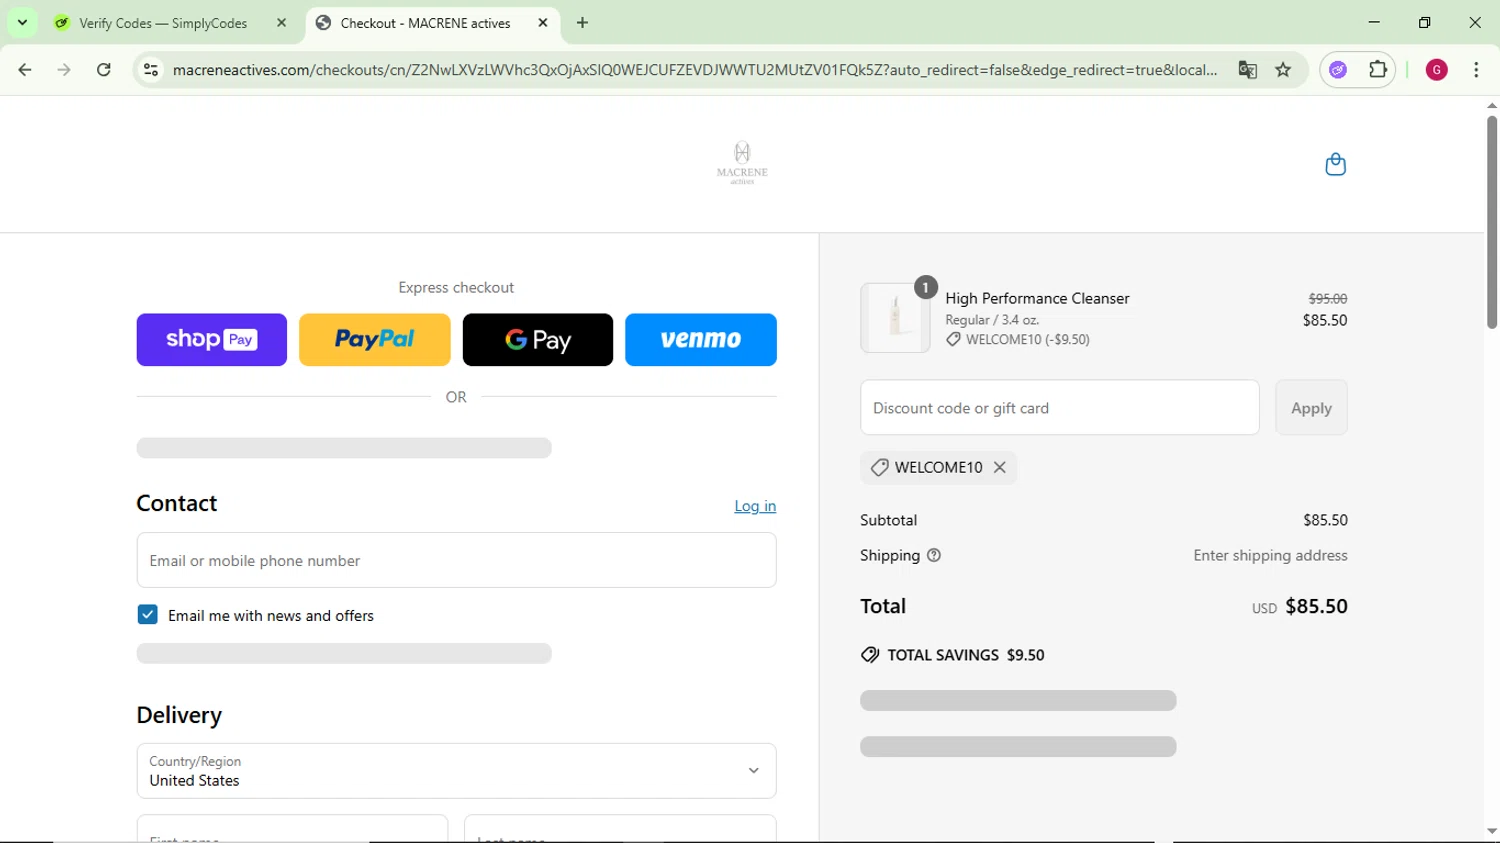The height and width of the screenshot is (843, 1500).
Task: Minimize the browser window
Action: coord(1374,22)
